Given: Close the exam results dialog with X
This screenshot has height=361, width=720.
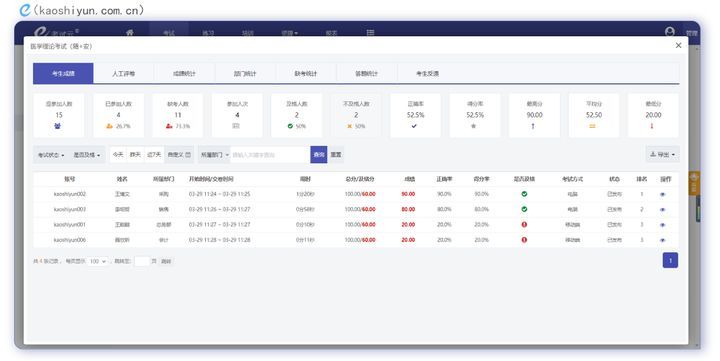Looking at the screenshot, I should click(678, 45).
